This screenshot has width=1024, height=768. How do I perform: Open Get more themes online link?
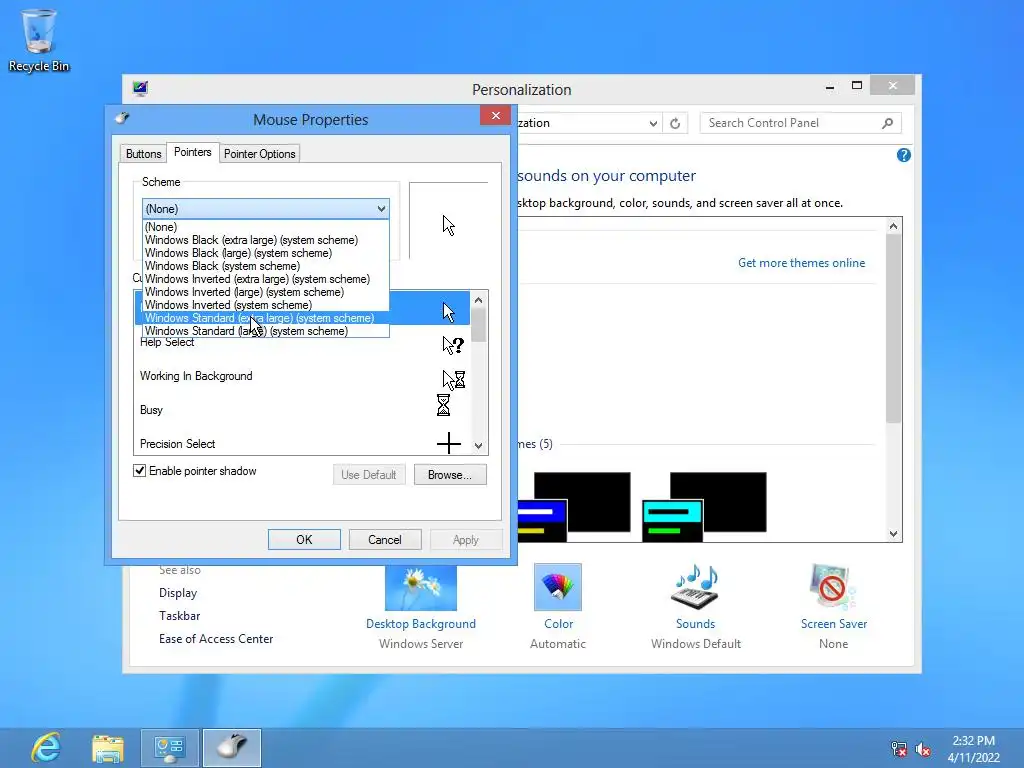(801, 263)
